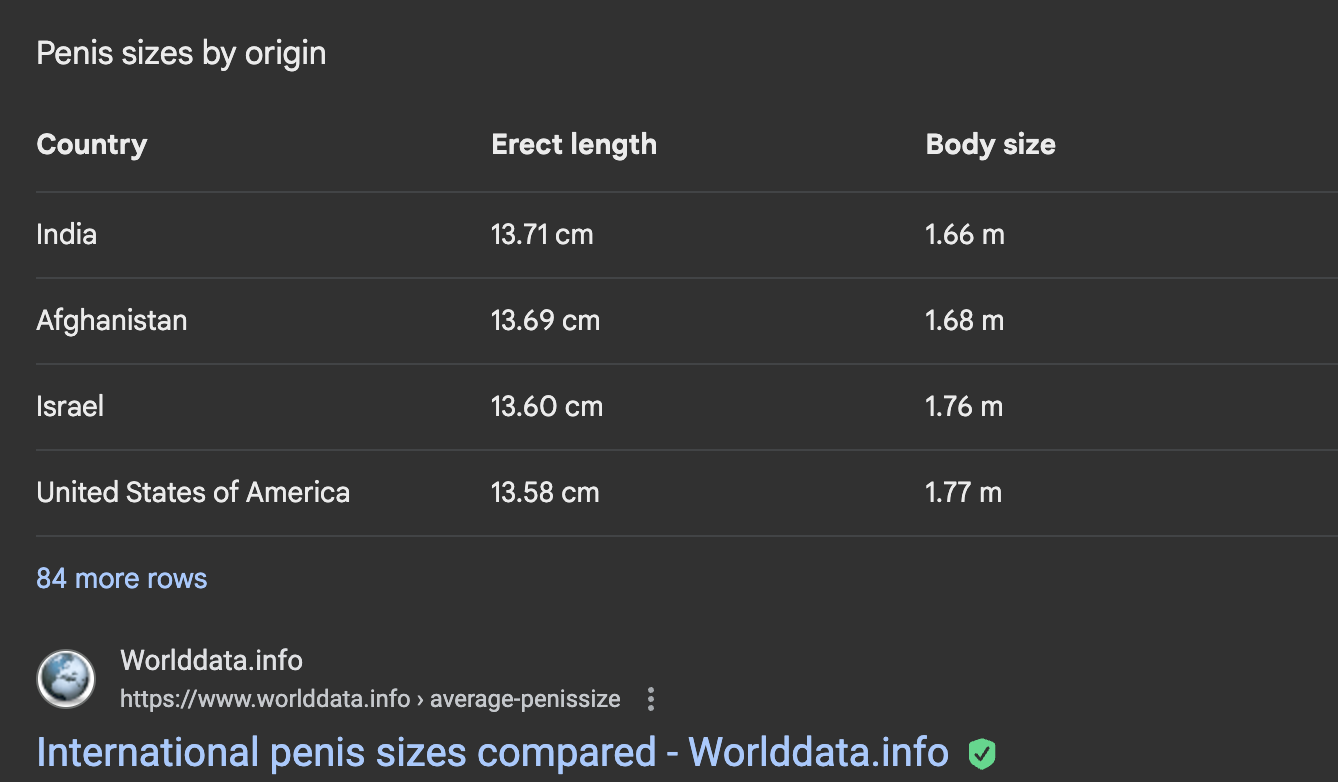Open 'International penis sizes compared' result link
The image size is (1338, 782).
pos(493,752)
